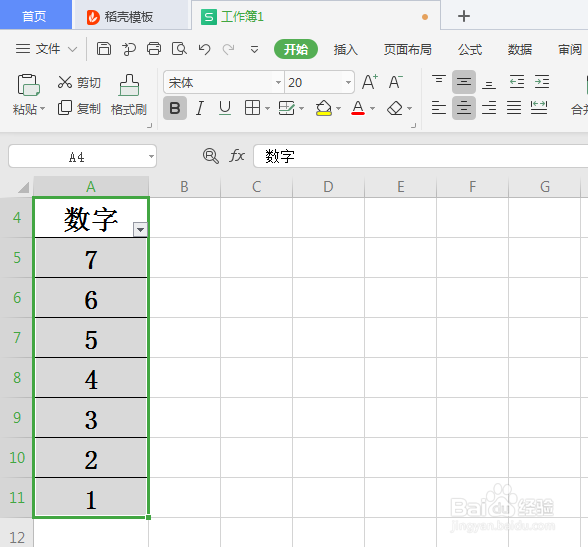The height and width of the screenshot is (547, 588).
Task: Open Print Preview icon
Action: point(179,49)
